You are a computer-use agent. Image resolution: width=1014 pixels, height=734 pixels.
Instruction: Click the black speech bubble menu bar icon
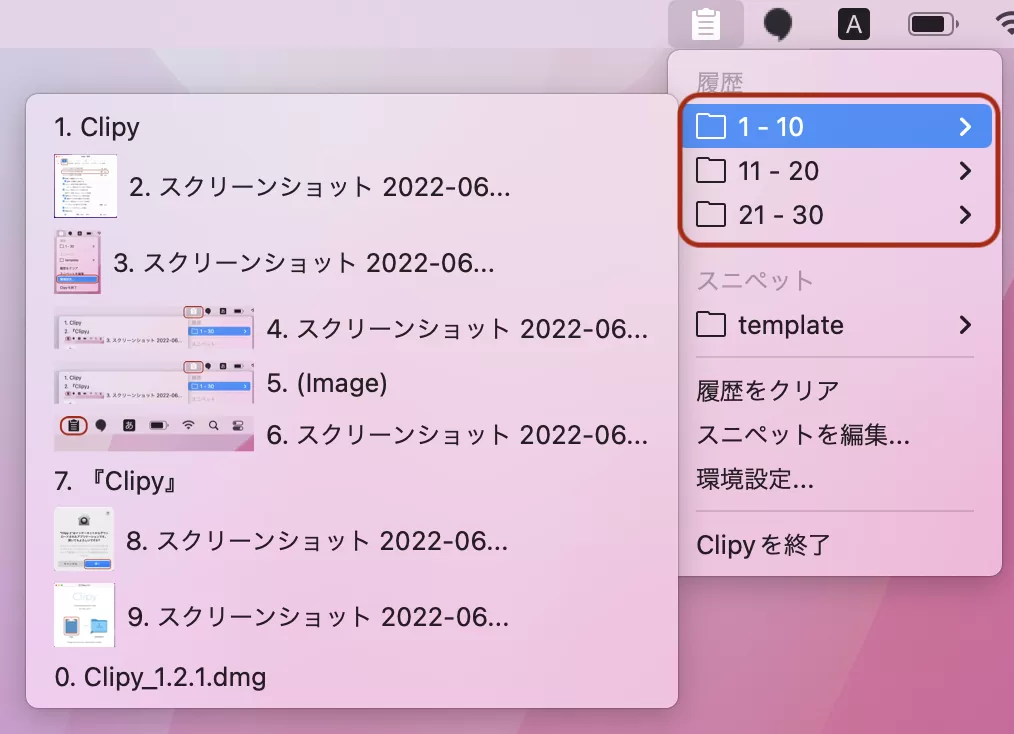778,25
